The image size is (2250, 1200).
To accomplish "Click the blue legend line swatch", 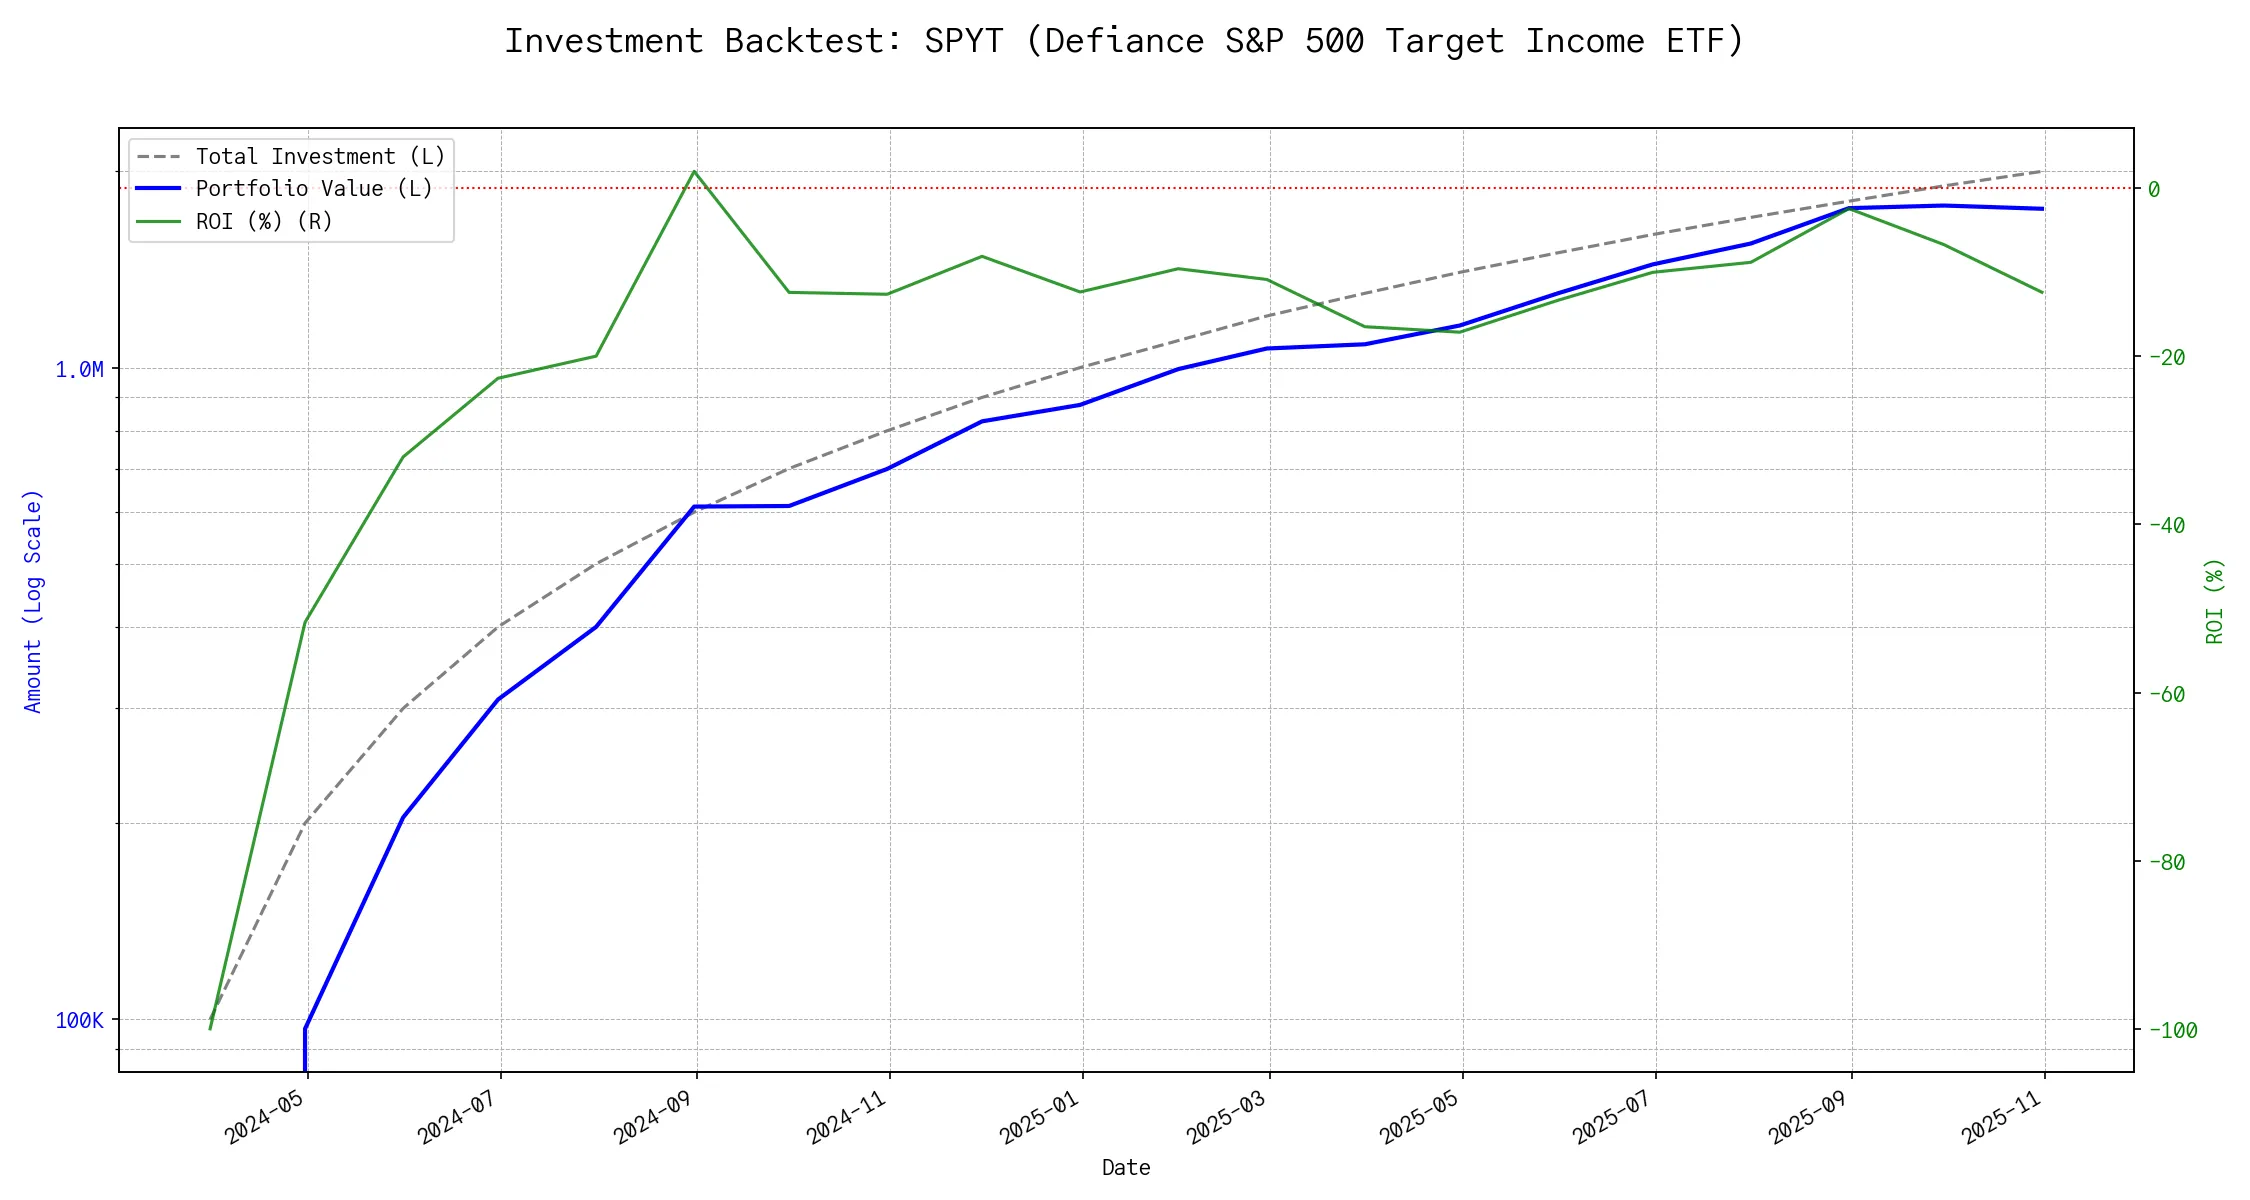I will coord(159,189).
